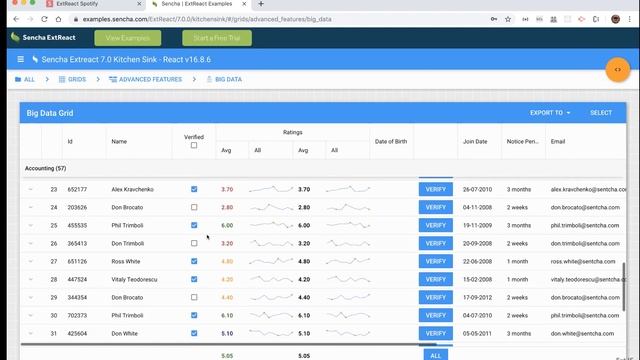Go forward in browser history
Screen dimensions: 640x360
point(30,19)
